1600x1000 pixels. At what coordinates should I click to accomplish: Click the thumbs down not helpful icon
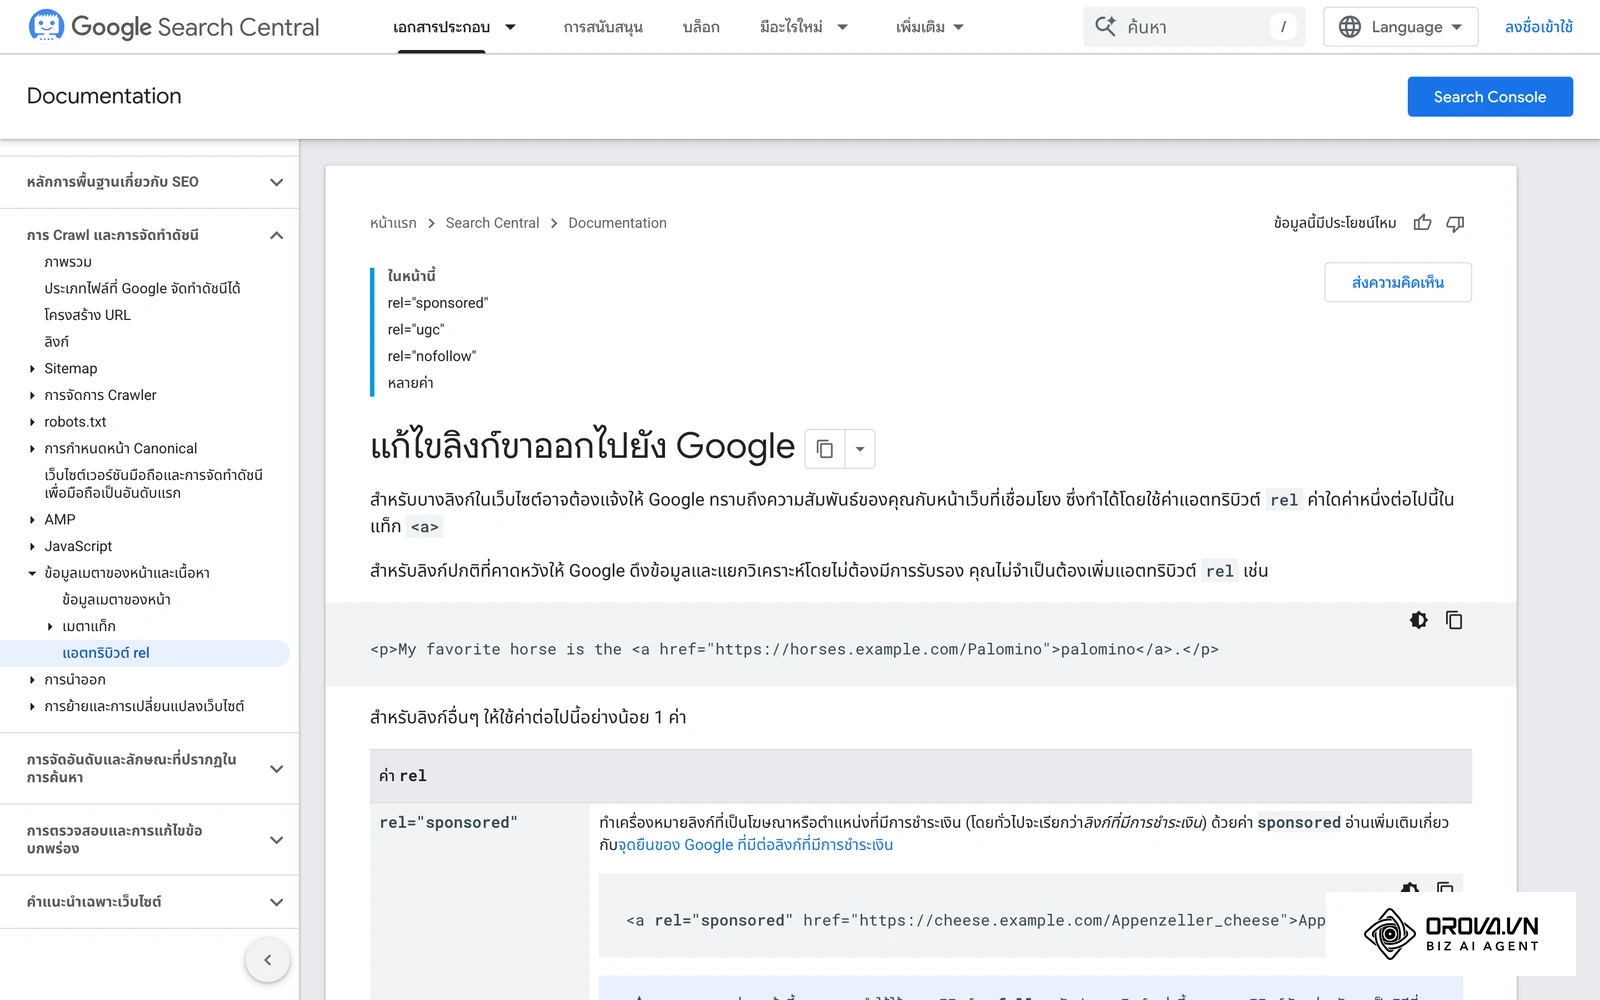tap(1455, 223)
